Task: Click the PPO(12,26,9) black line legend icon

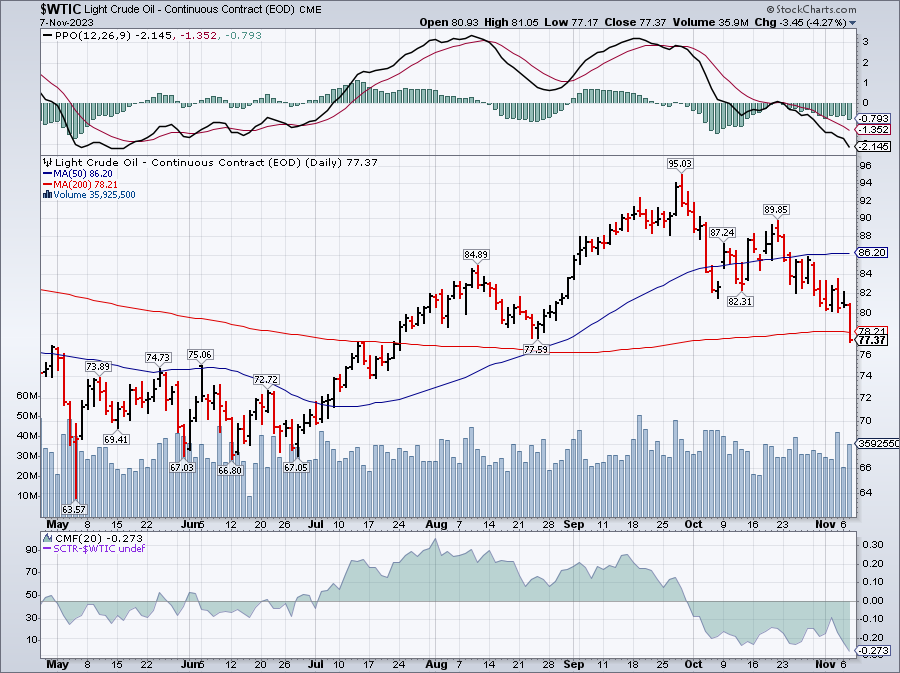Action: click(x=45, y=36)
